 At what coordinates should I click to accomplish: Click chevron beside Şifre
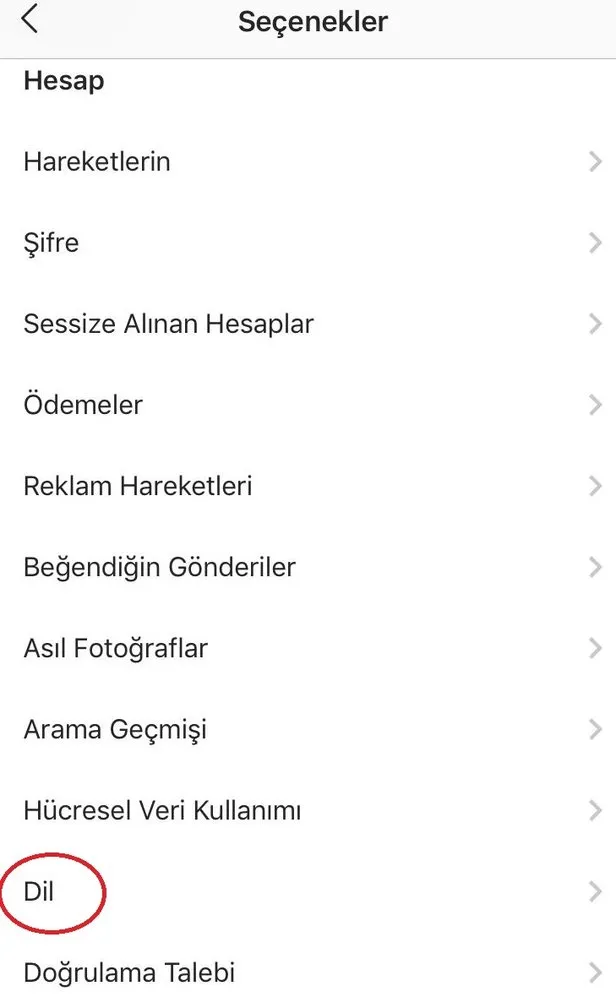[596, 243]
